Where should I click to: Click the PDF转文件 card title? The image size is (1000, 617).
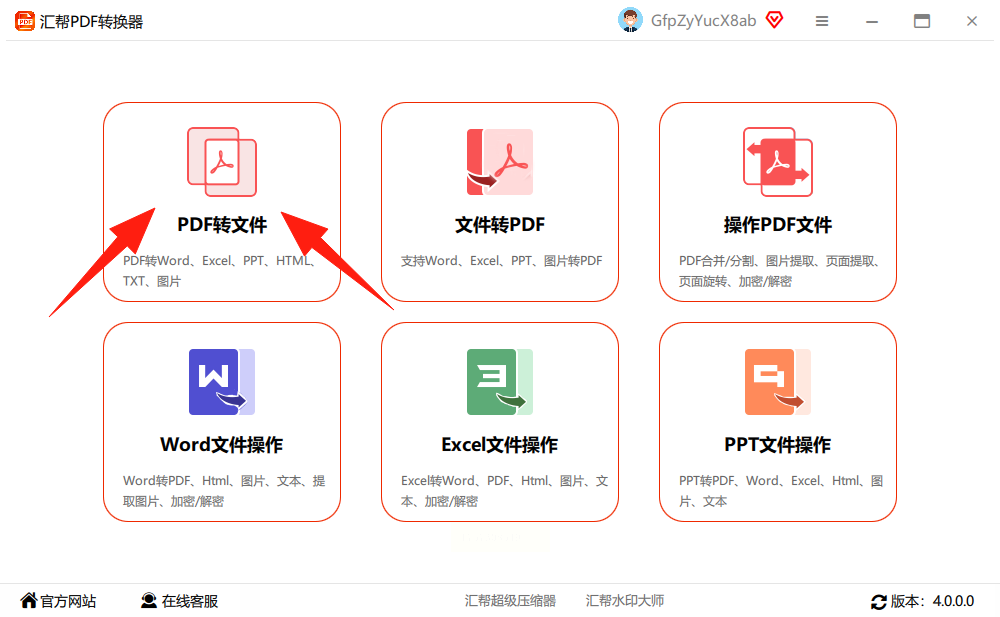(222, 225)
